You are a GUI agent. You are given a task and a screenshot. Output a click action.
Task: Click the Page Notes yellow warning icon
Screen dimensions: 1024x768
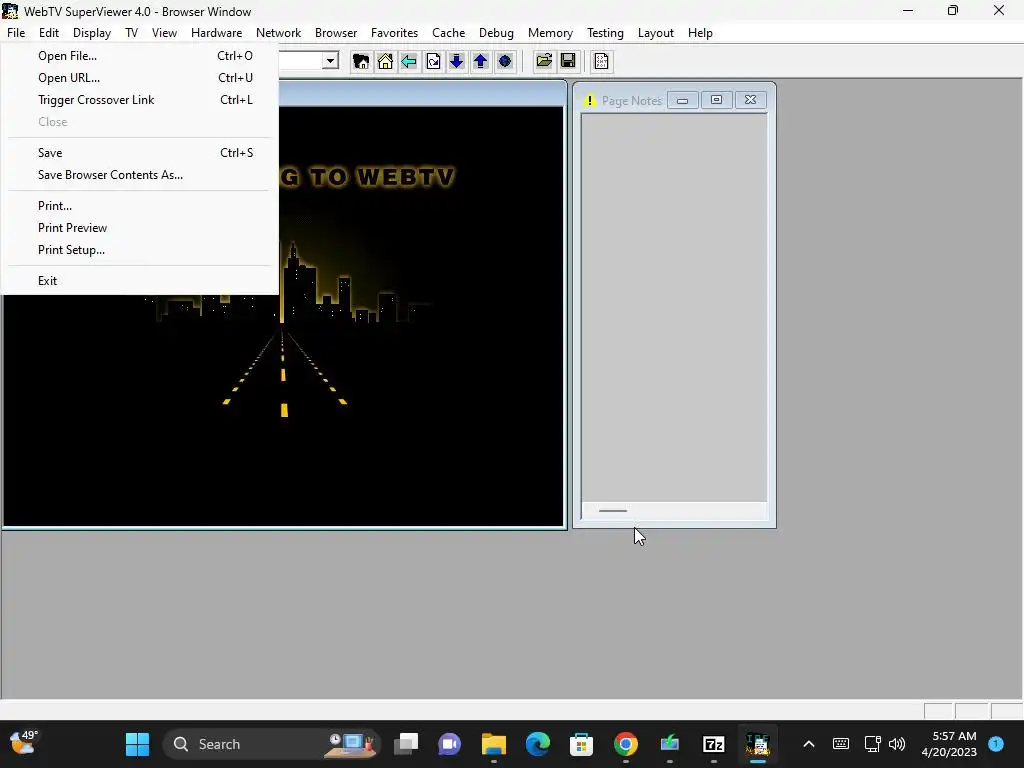(x=590, y=101)
